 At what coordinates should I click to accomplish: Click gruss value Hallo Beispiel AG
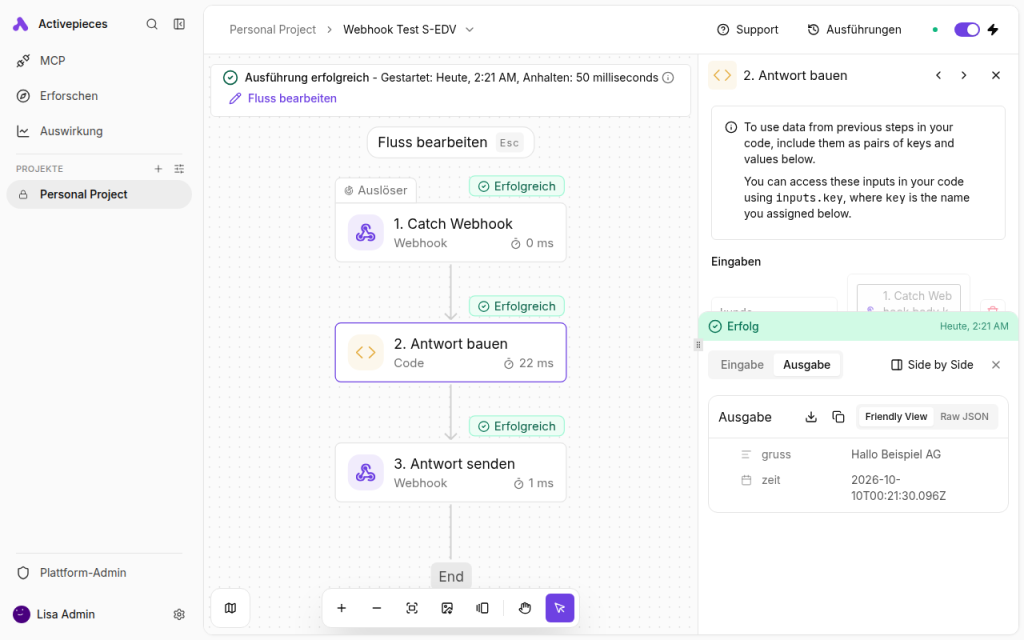pos(895,455)
